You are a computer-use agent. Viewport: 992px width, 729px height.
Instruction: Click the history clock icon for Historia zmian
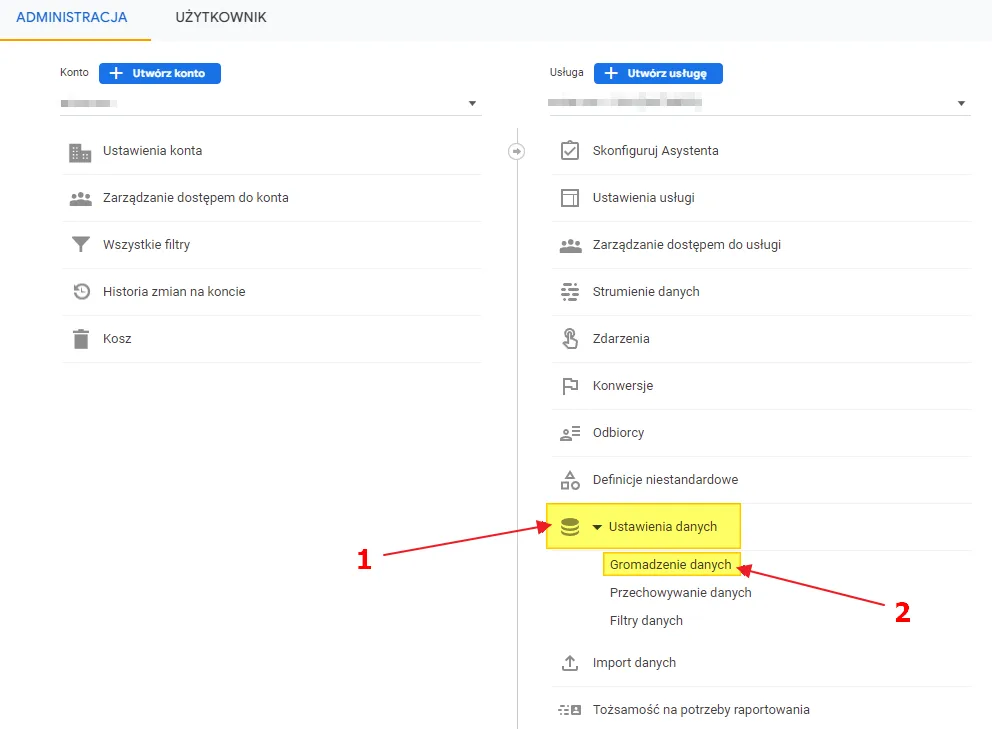pyautogui.click(x=81, y=292)
